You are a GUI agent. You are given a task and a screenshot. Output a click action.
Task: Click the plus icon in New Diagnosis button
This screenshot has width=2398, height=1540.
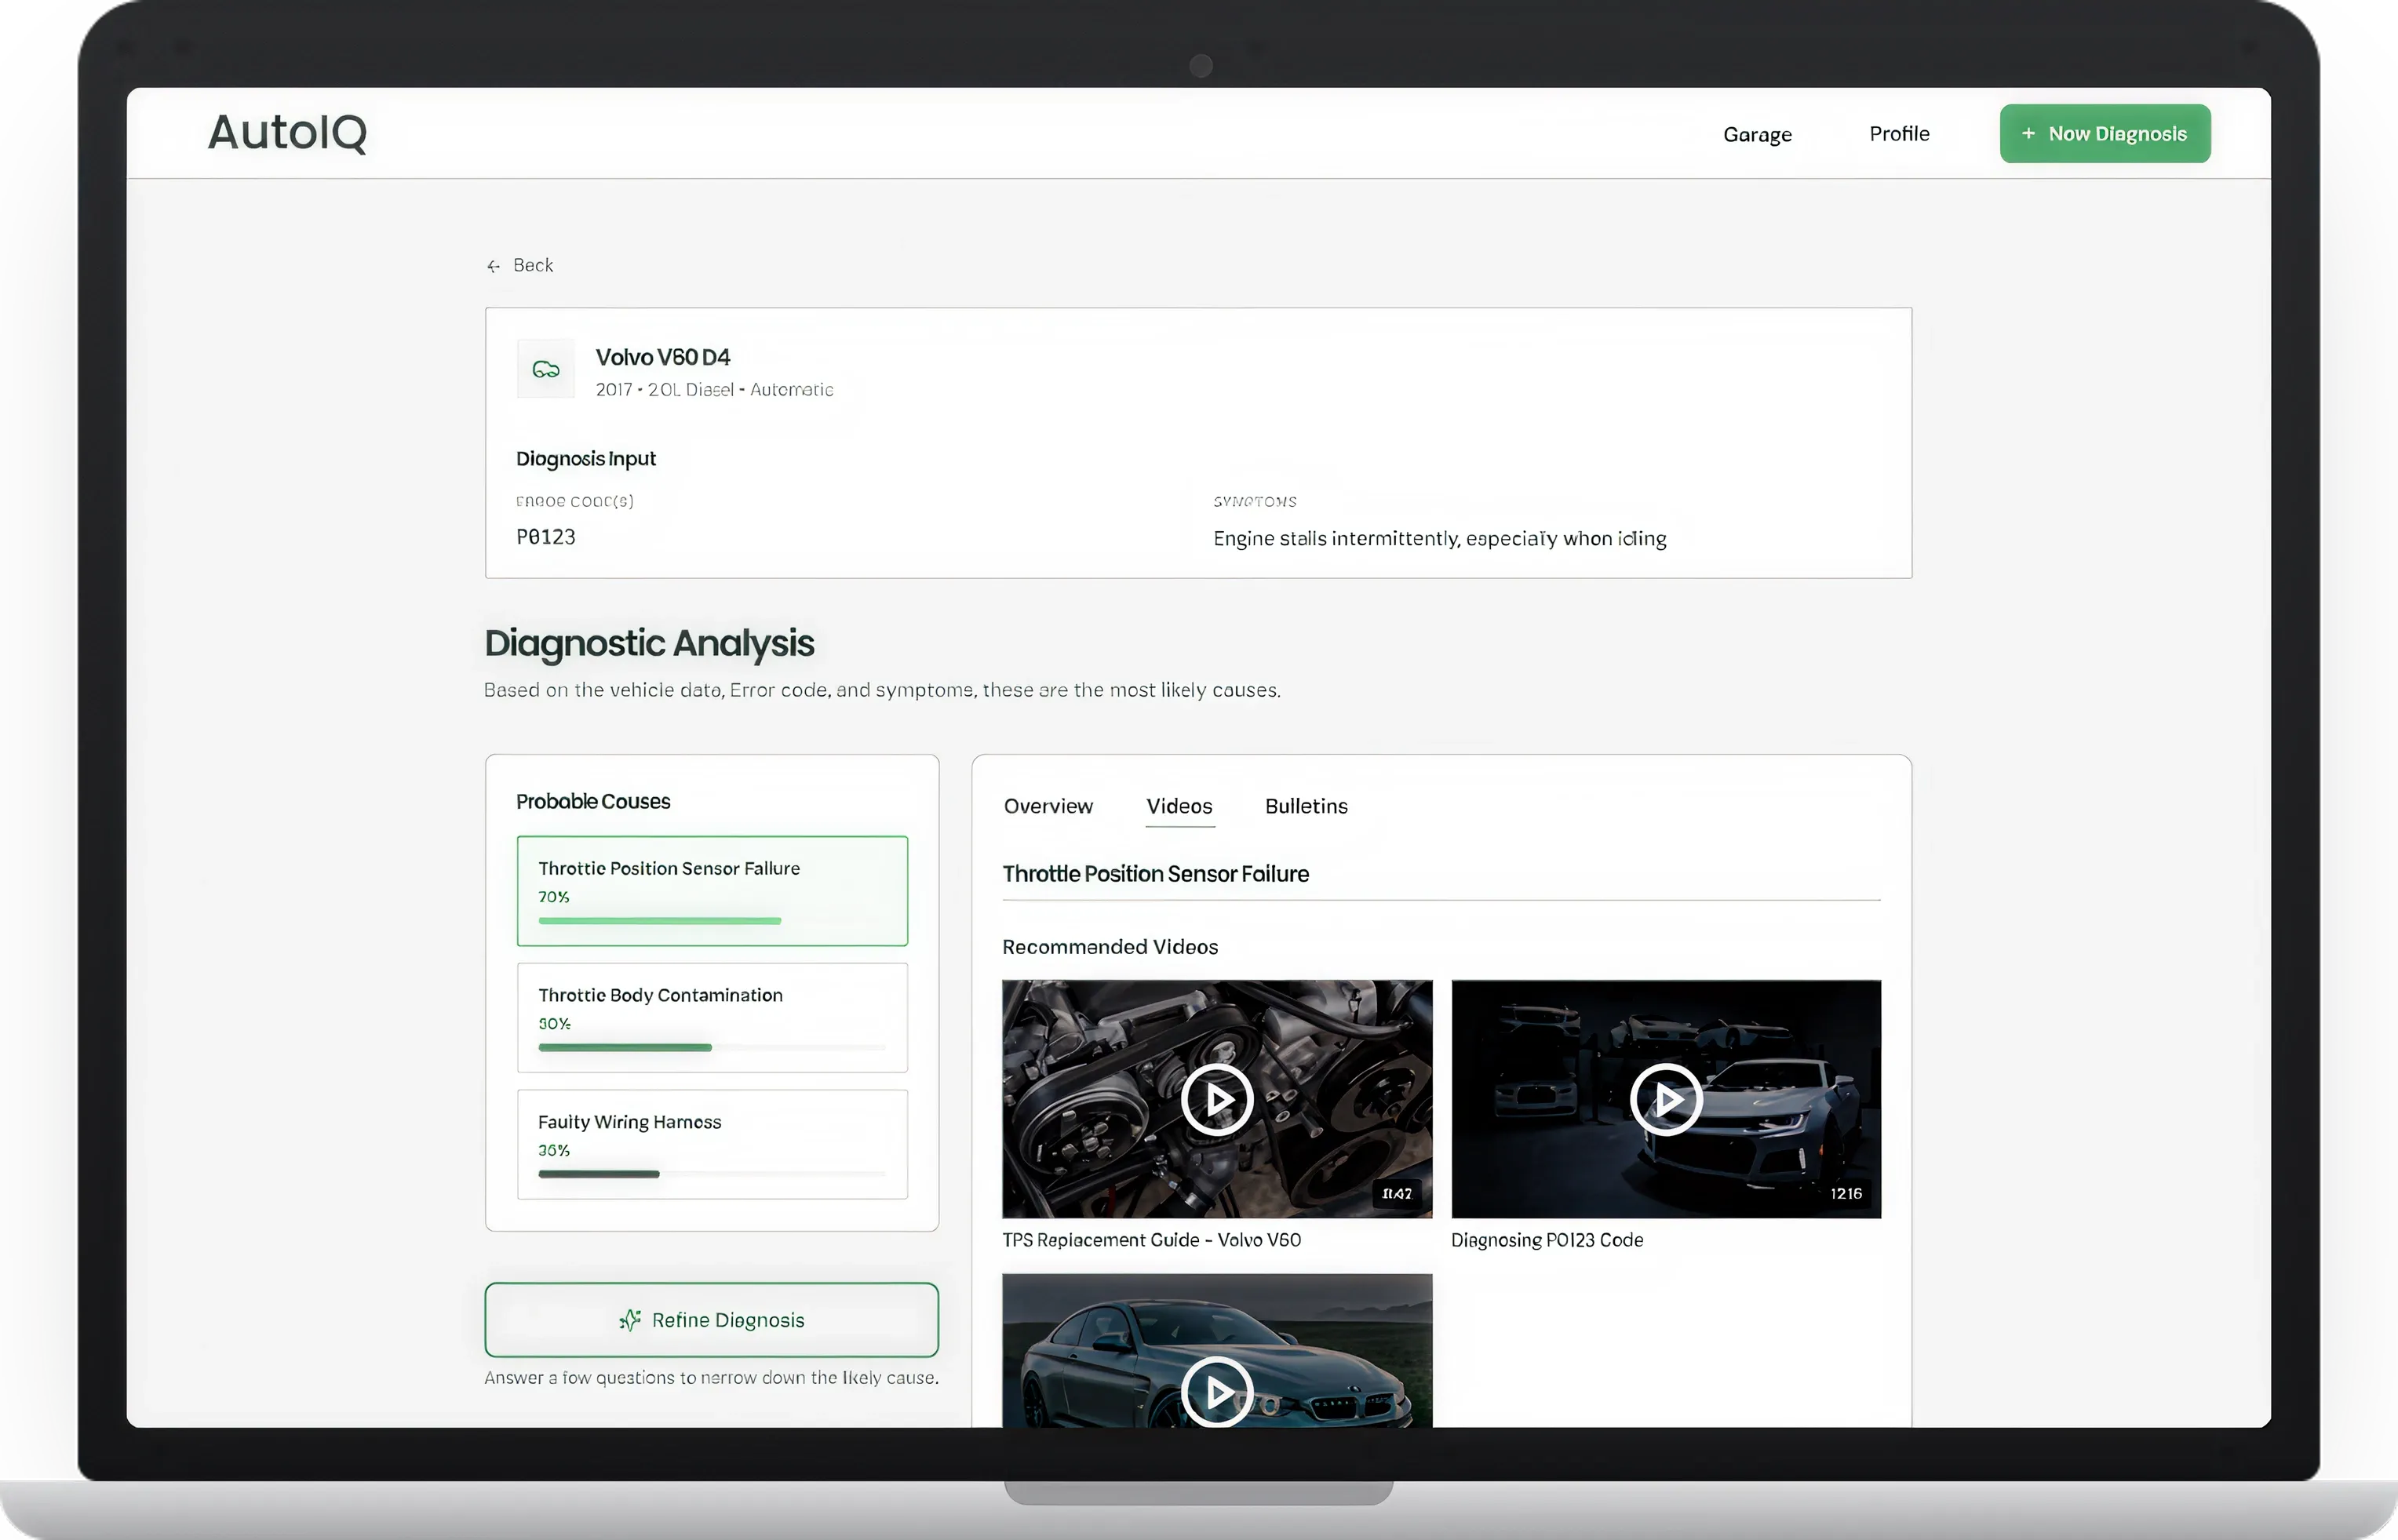click(x=2028, y=134)
